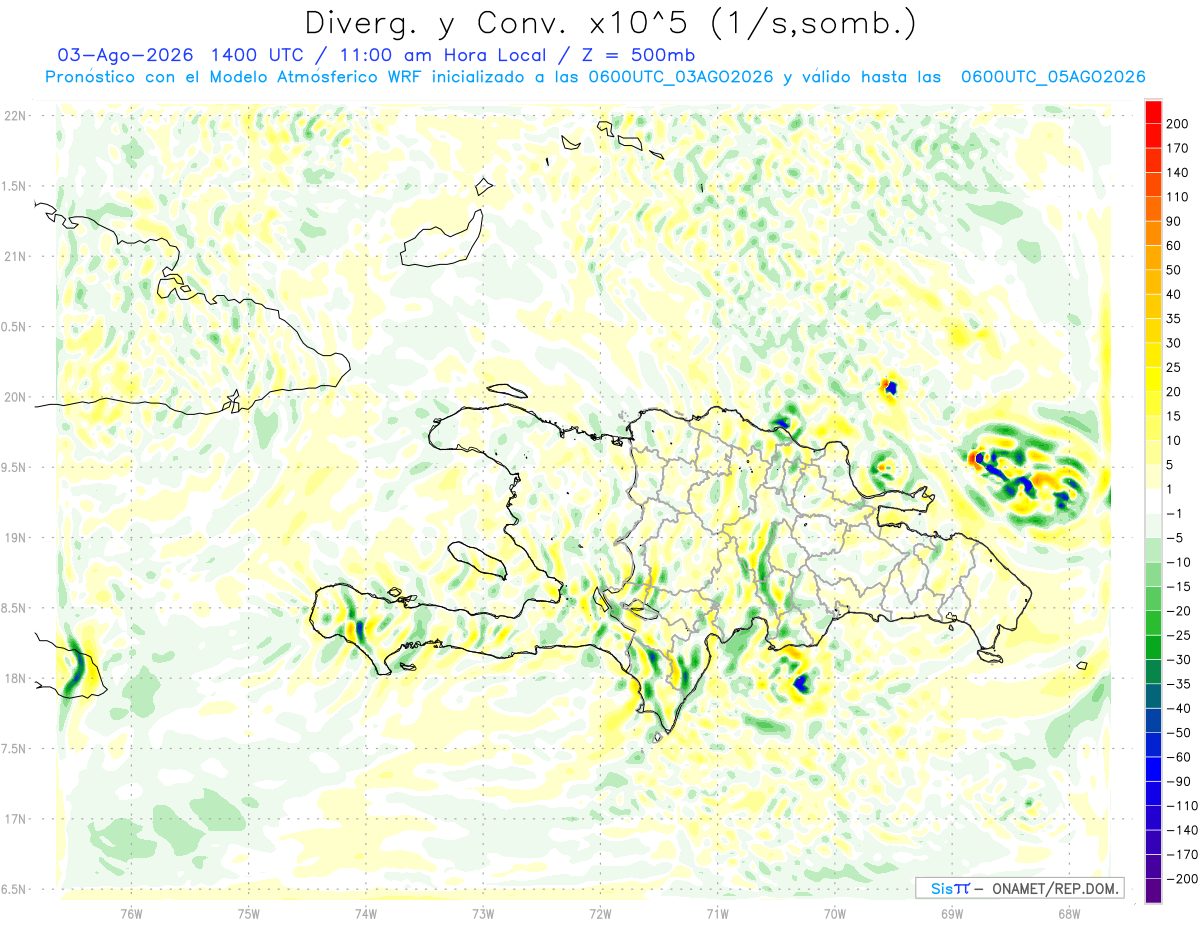Click the white swatch between 1 and -1
Viewport: 1200px width, 927px height.
pos(1153,502)
